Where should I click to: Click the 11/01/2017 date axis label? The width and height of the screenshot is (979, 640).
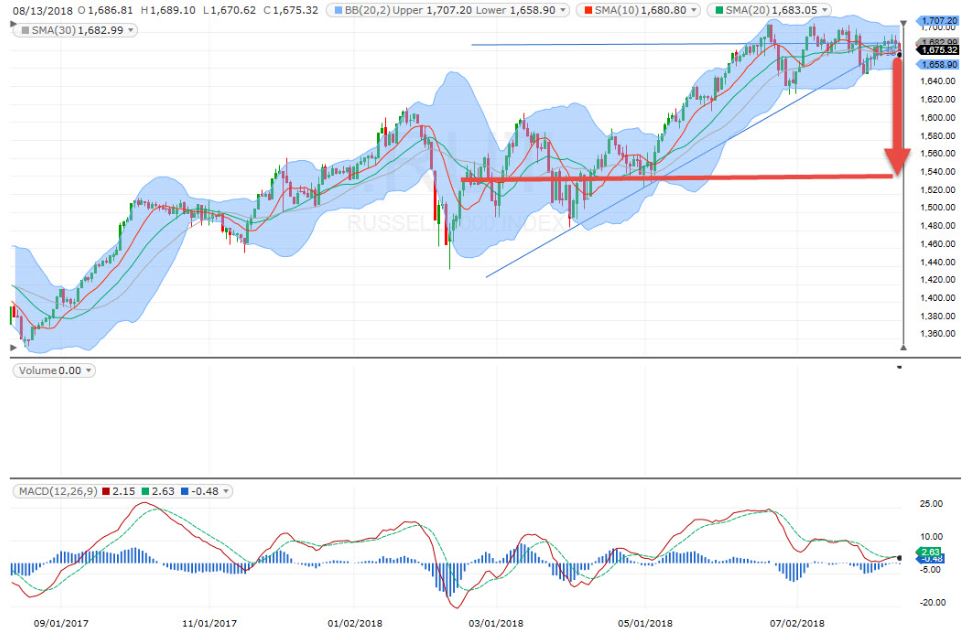pyautogui.click(x=209, y=623)
